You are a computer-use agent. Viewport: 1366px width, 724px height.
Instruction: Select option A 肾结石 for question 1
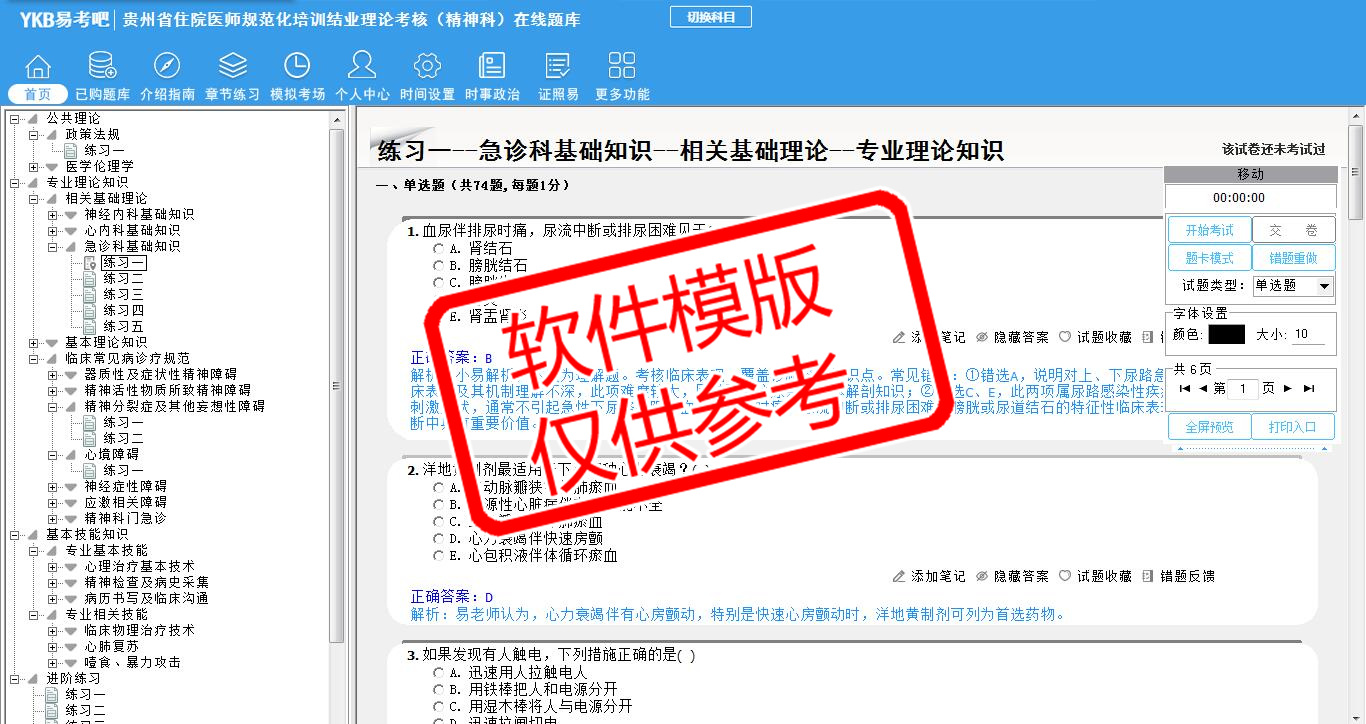tap(438, 249)
